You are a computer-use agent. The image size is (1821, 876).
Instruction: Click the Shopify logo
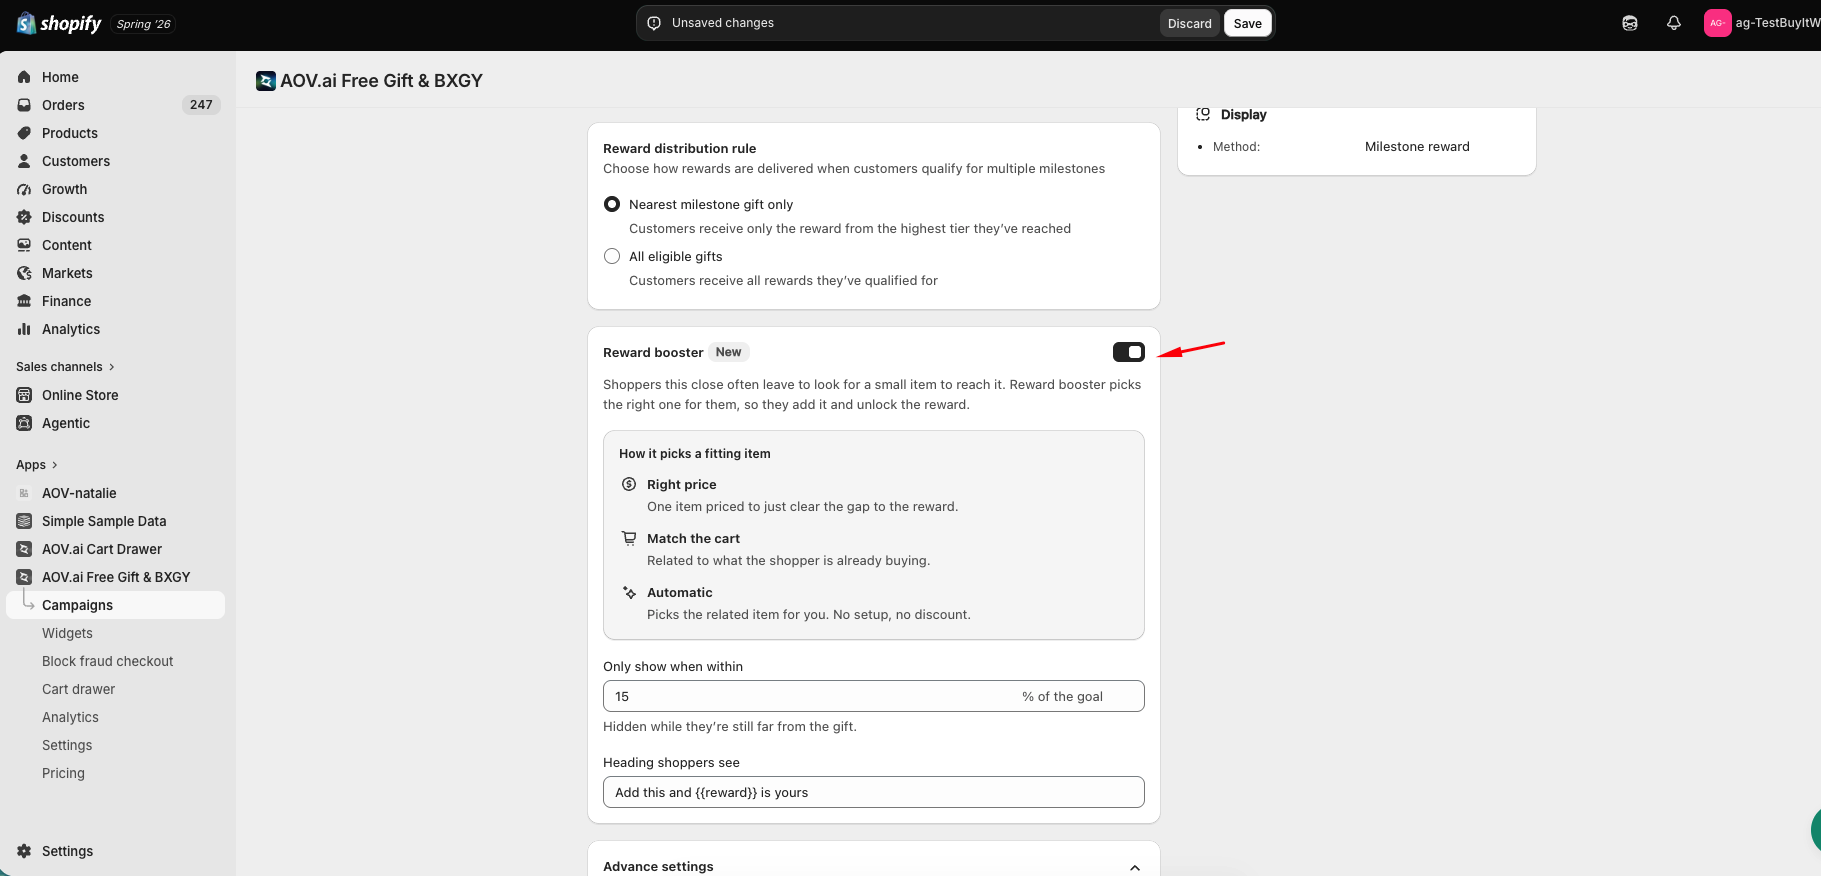click(59, 23)
